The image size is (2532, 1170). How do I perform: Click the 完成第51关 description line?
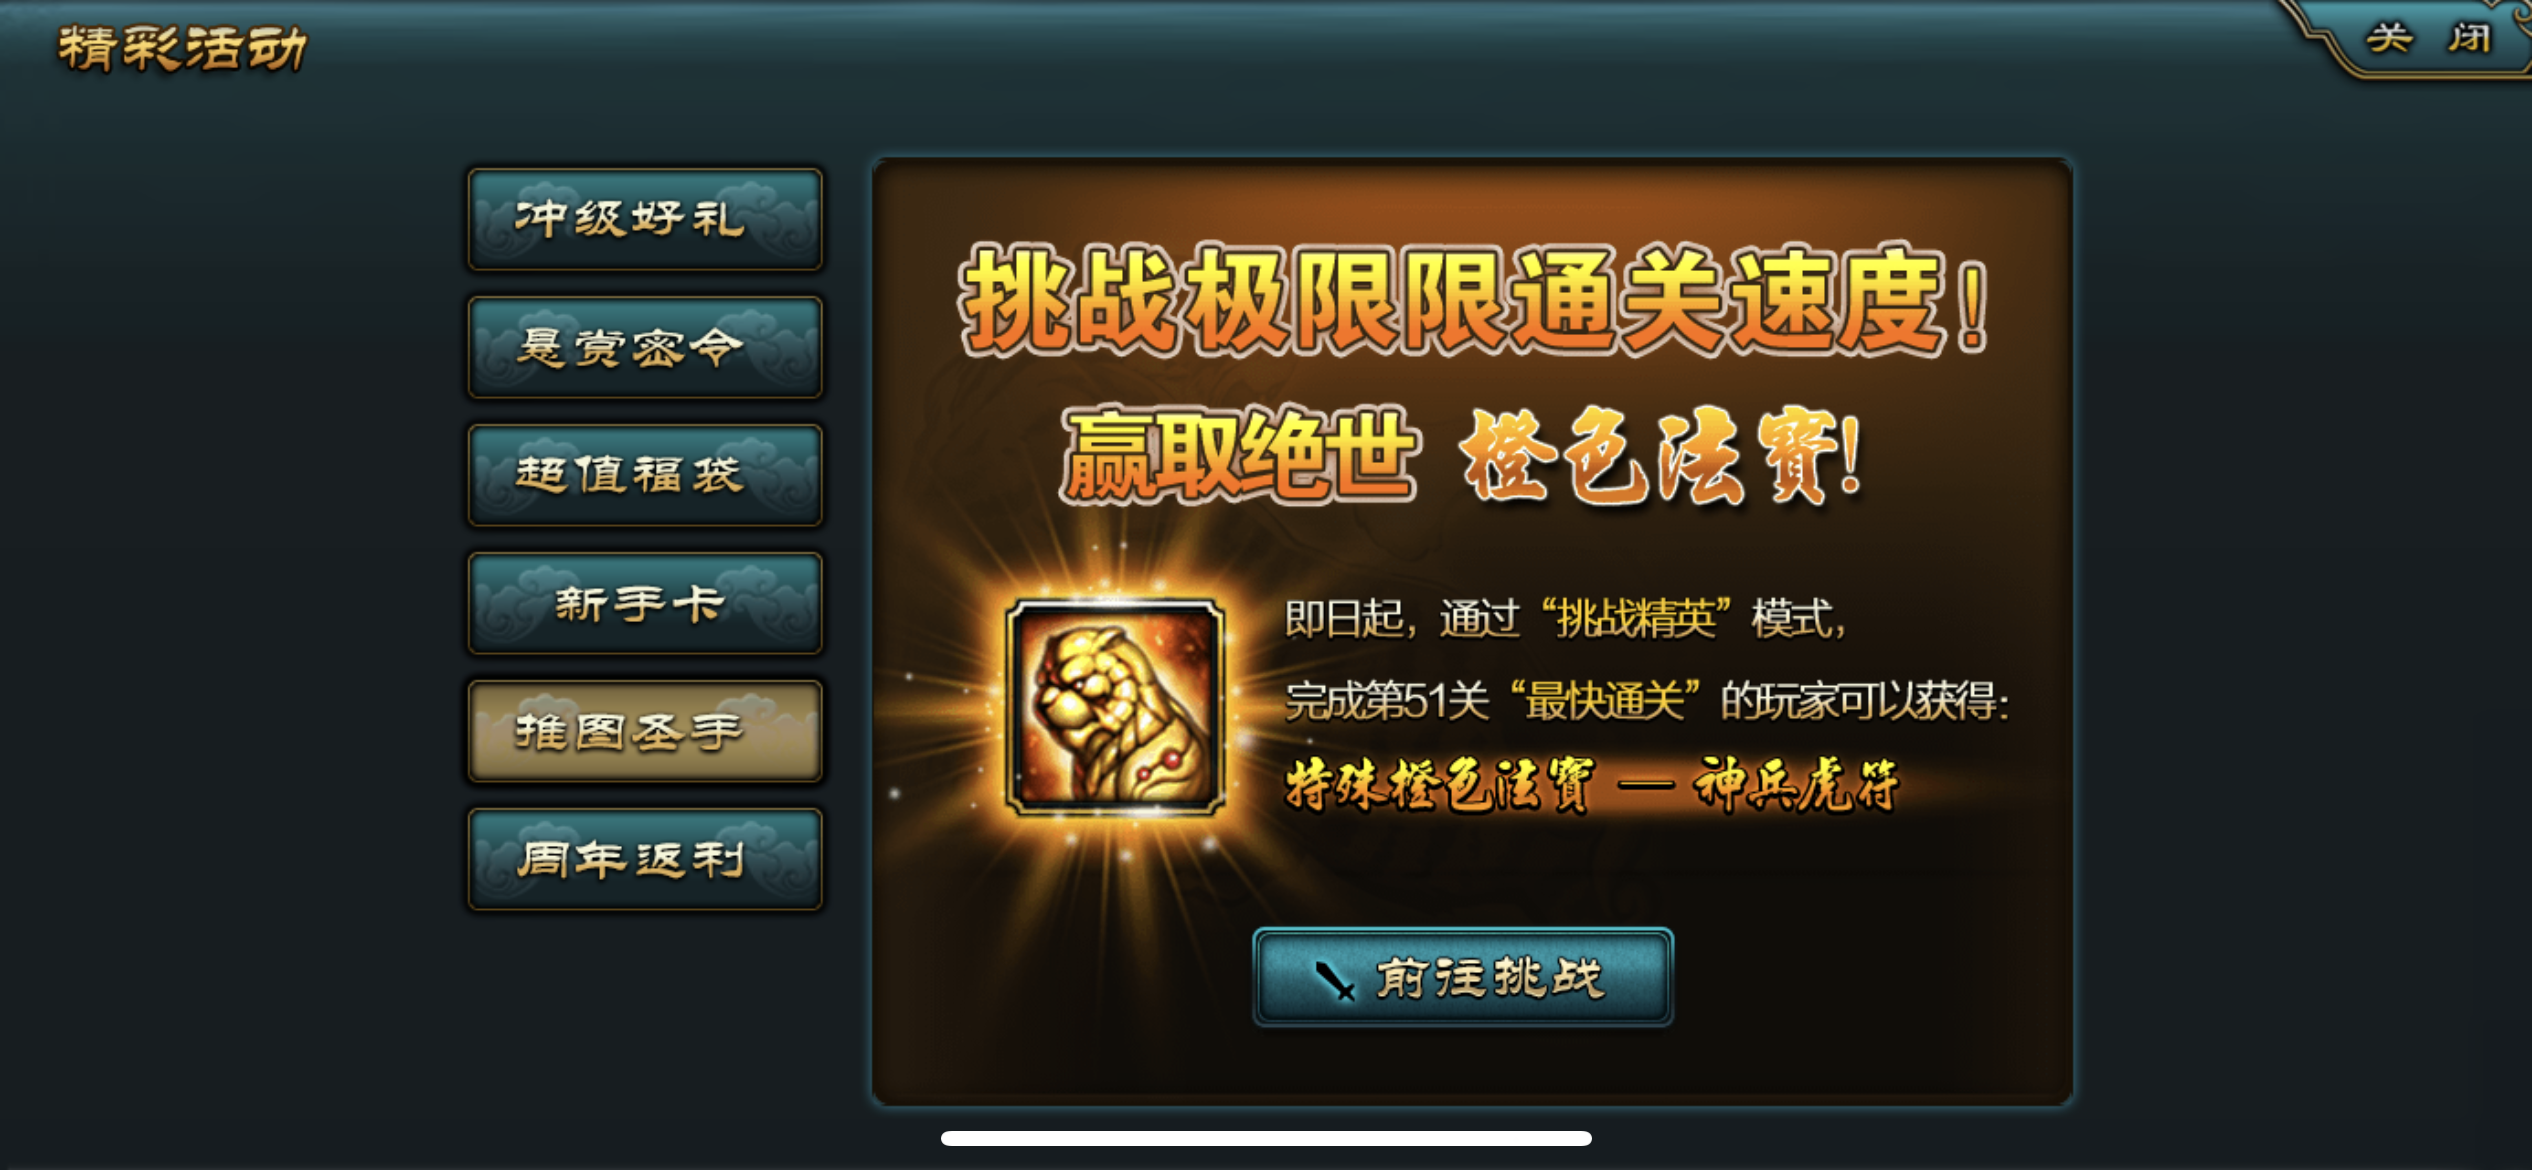click(x=1646, y=700)
